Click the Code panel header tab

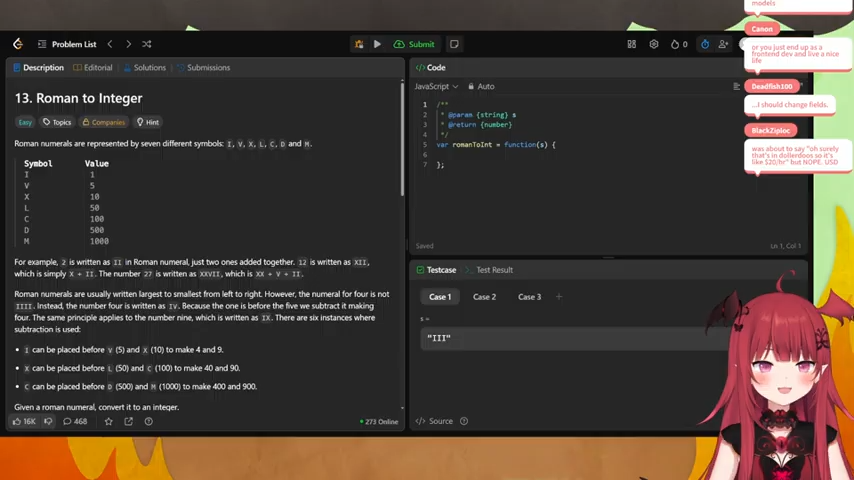point(431,68)
